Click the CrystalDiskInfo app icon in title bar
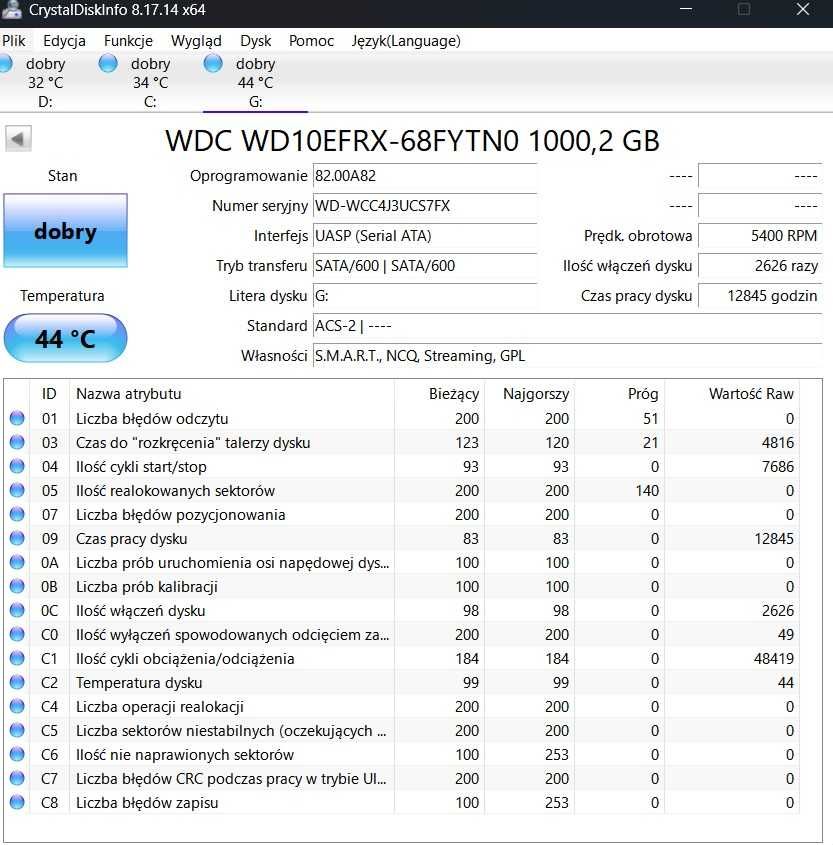 pos(11,9)
